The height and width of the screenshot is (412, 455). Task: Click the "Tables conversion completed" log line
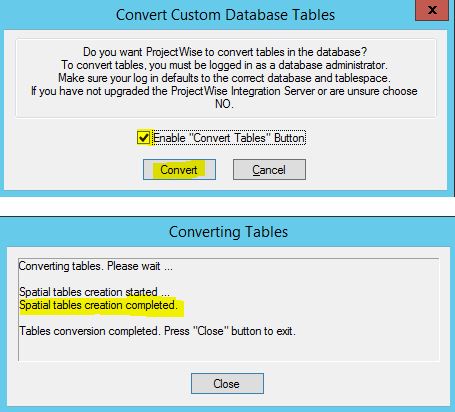(157, 331)
